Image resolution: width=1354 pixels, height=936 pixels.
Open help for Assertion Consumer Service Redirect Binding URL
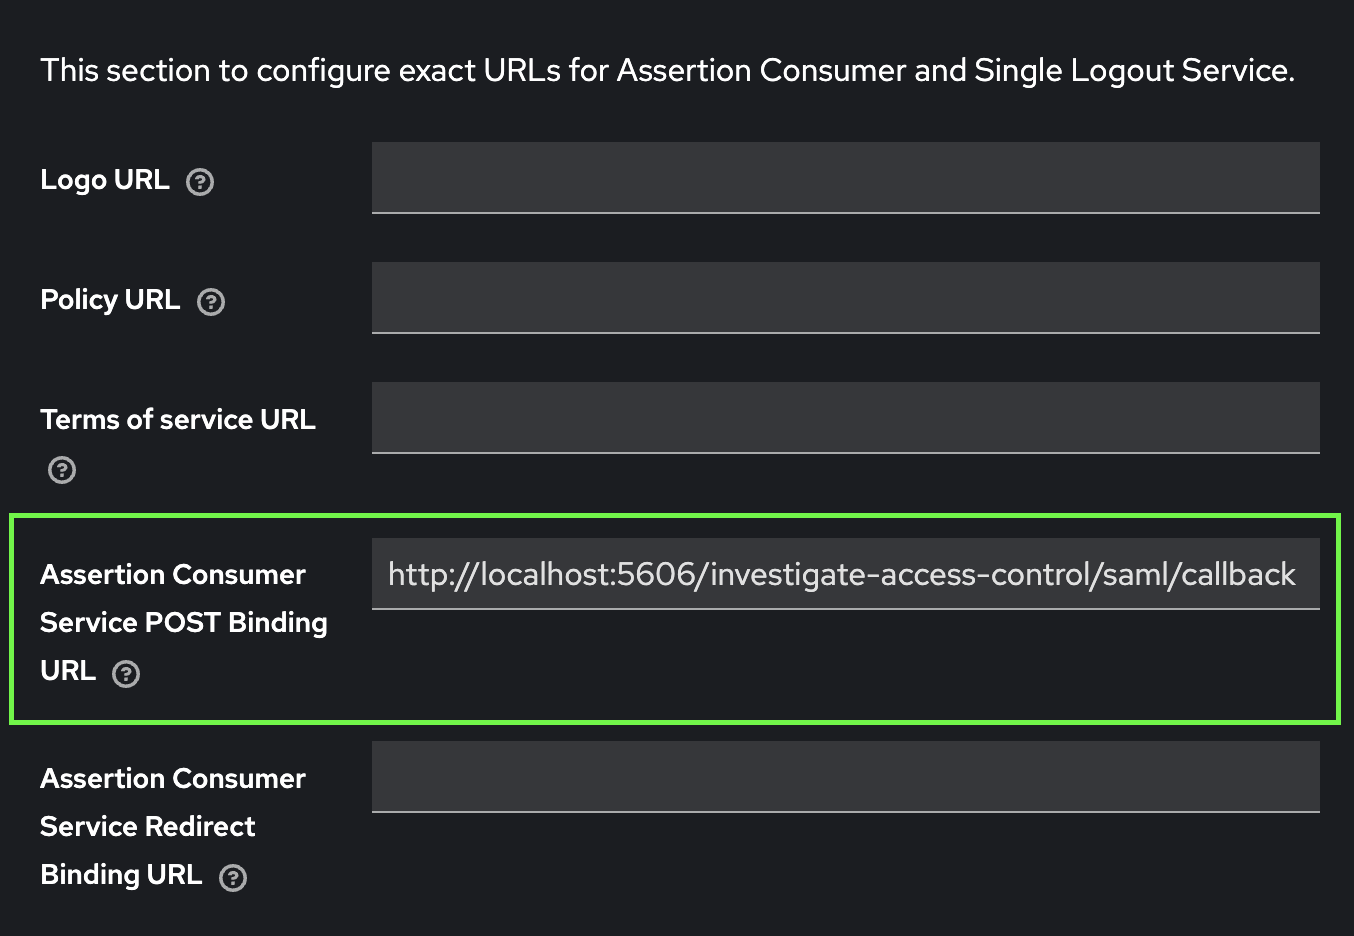pyautogui.click(x=232, y=877)
